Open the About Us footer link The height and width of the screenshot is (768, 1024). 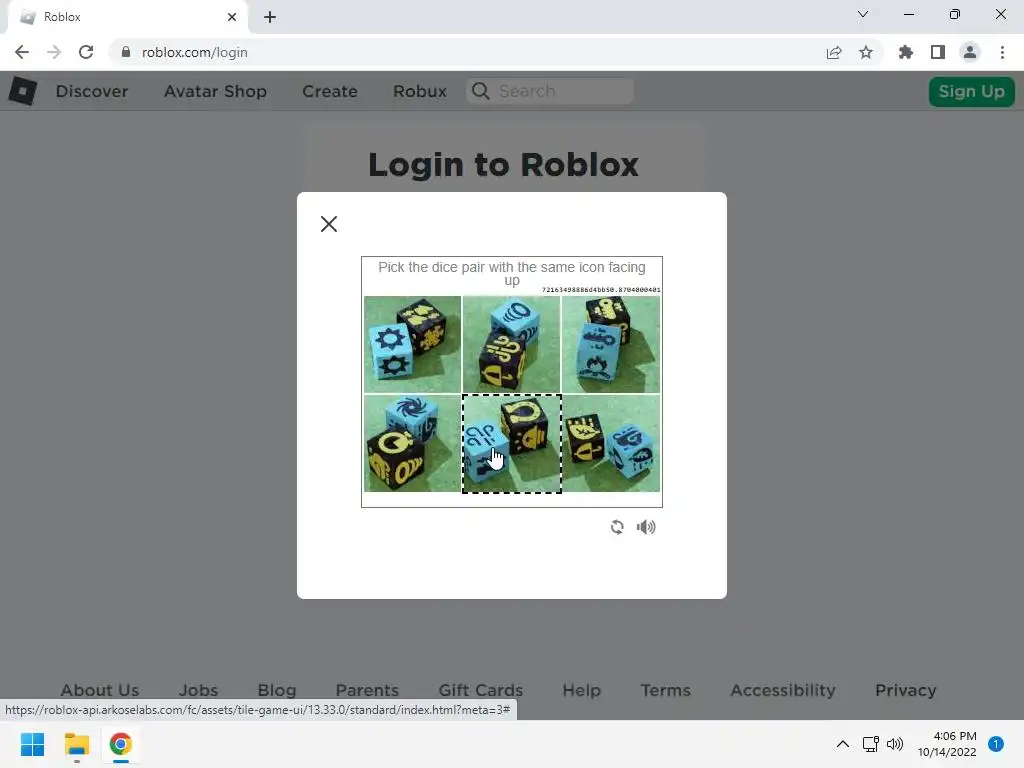point(100,690)
